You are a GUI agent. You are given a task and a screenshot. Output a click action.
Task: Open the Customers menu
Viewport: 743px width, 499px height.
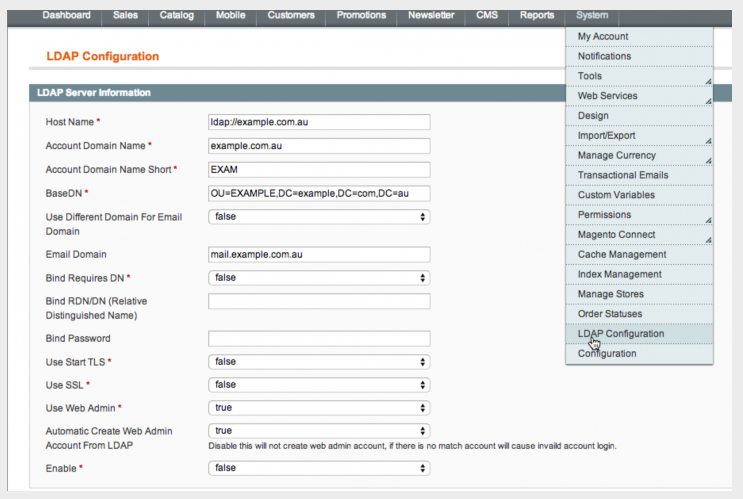(291, 15)
